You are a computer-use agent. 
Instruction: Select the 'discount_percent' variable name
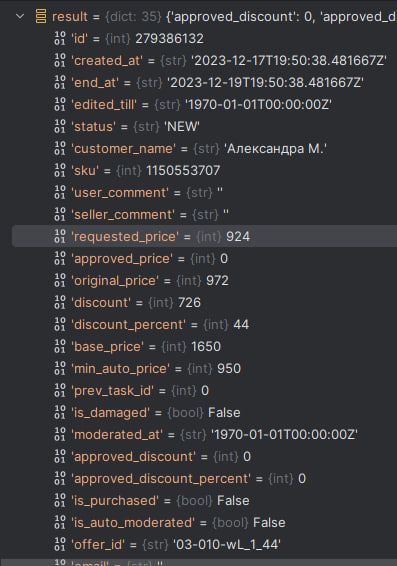pyautogui.click(x=129, y=325)
